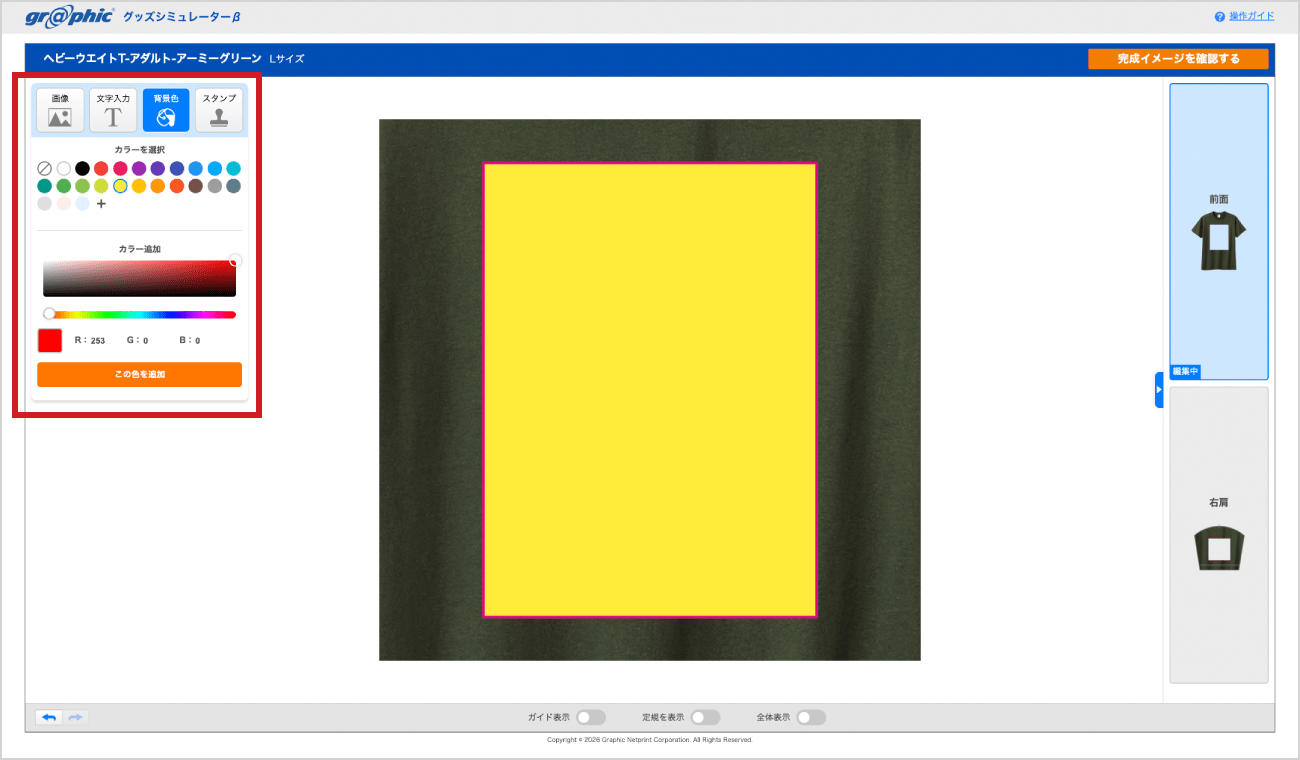Screen dimensions: 1300x760
Task: Open the 文字入力 text input tab
Action: coord(113,110)
